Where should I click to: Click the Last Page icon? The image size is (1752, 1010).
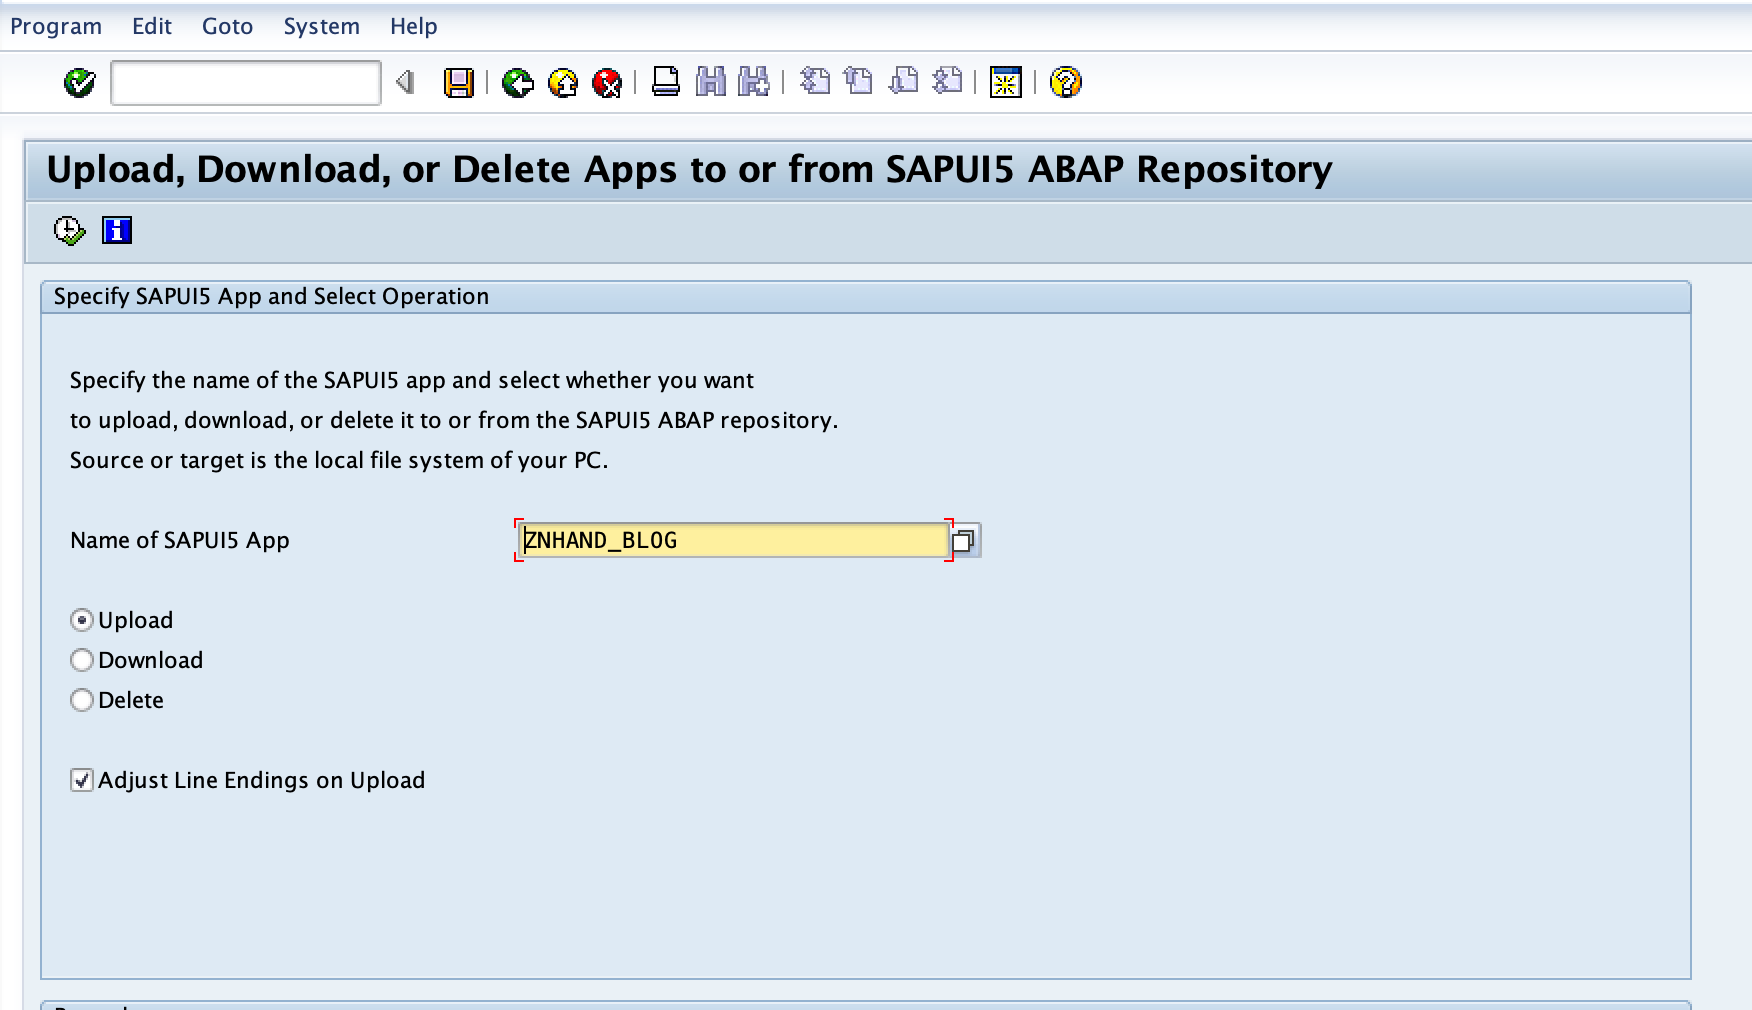click(x=946, y=81)
